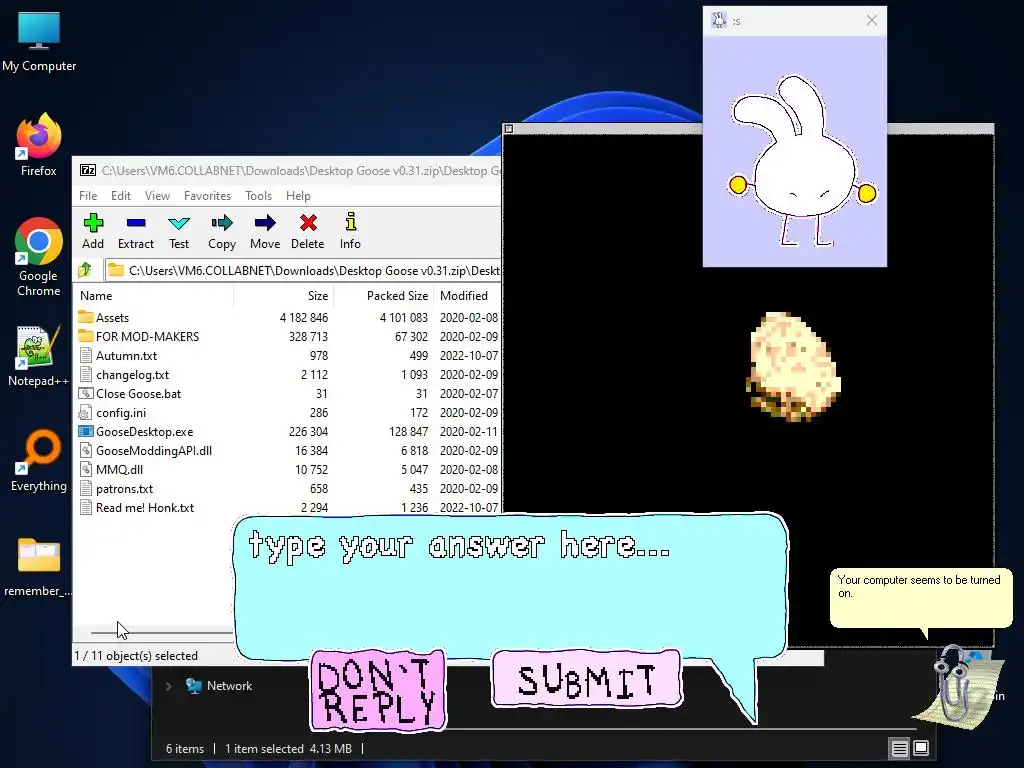Click the bunny window title icon

(x=719, y=20)
